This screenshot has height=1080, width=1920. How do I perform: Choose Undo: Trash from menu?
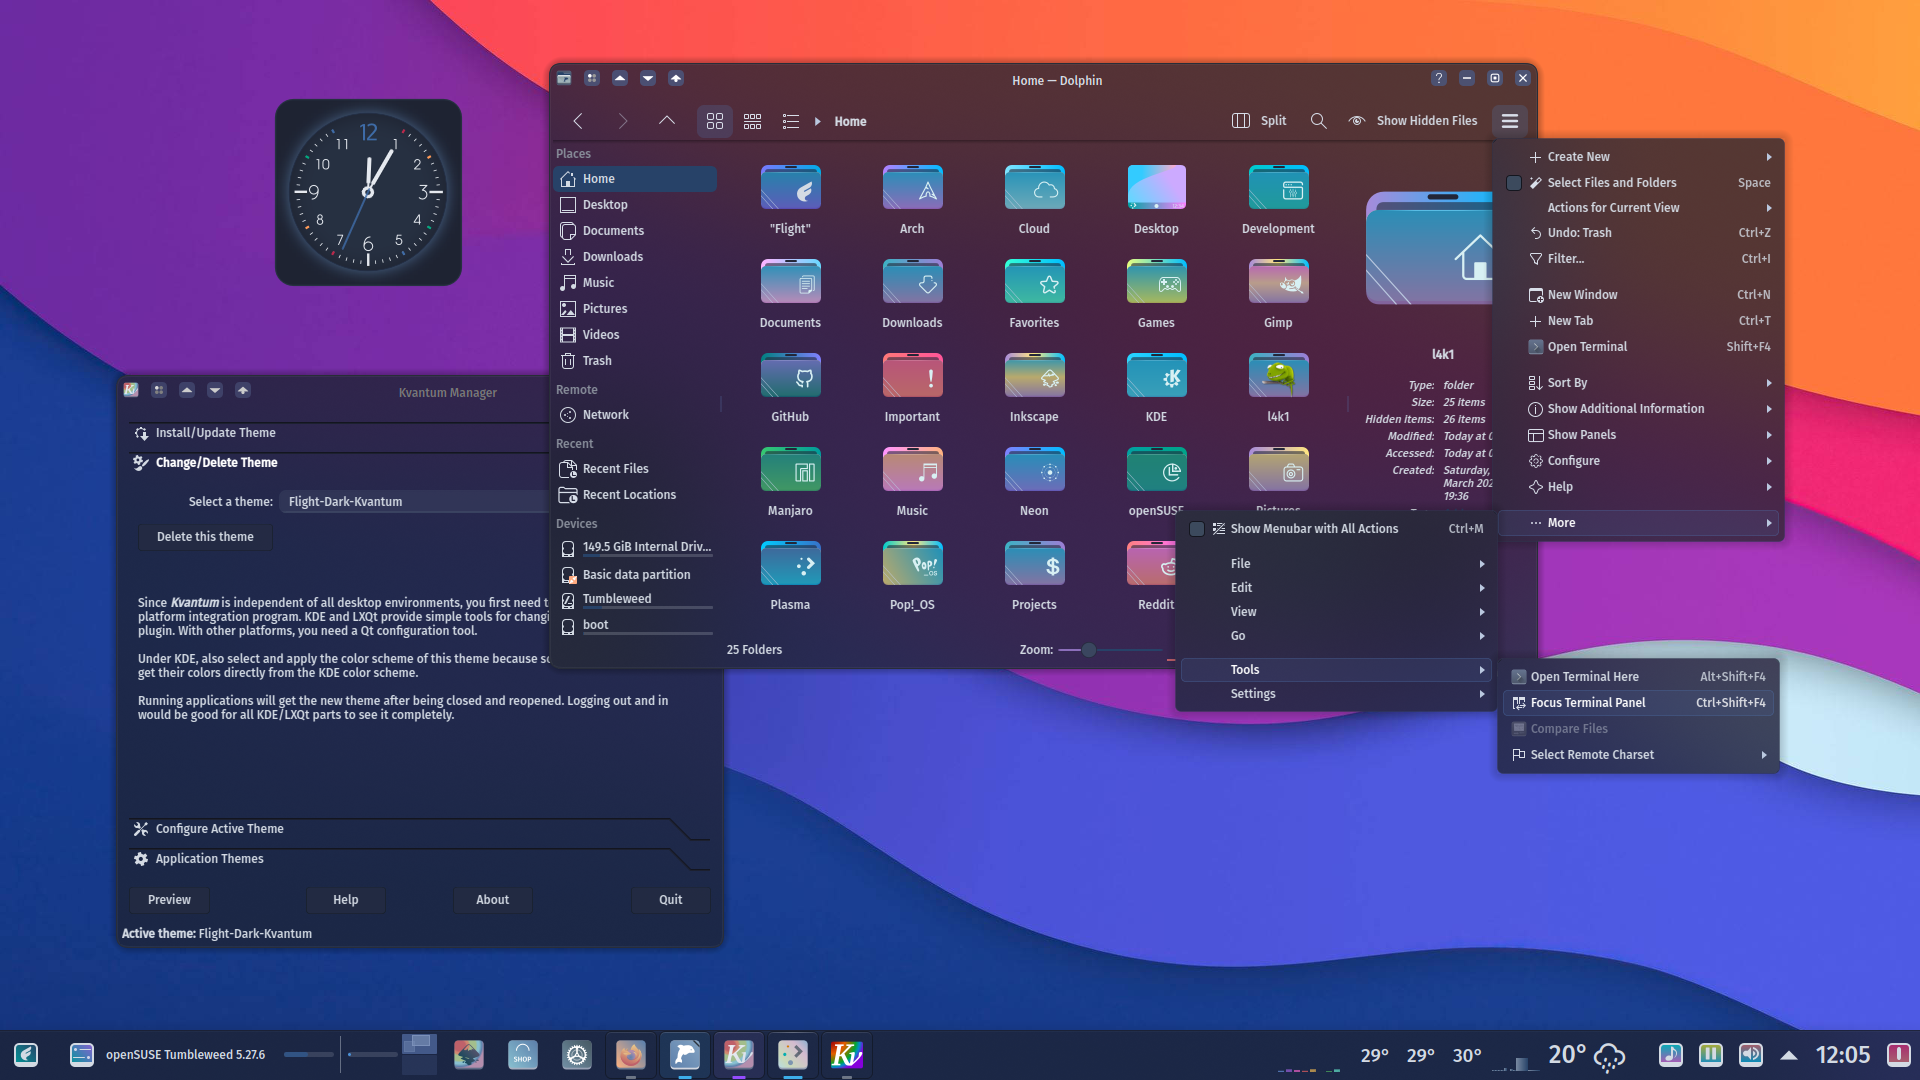[x=1640, y=233]
